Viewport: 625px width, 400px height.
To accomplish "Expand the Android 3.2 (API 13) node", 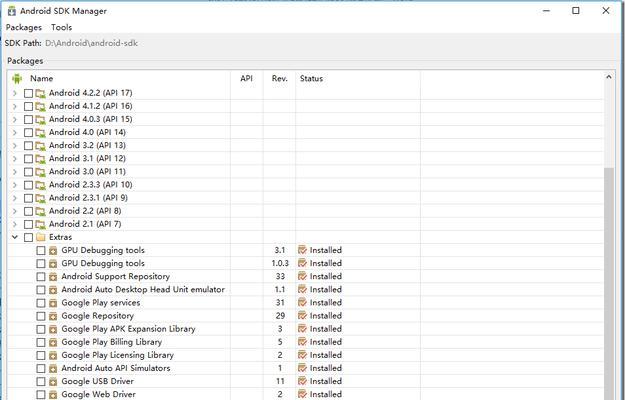I will [15, 146].
